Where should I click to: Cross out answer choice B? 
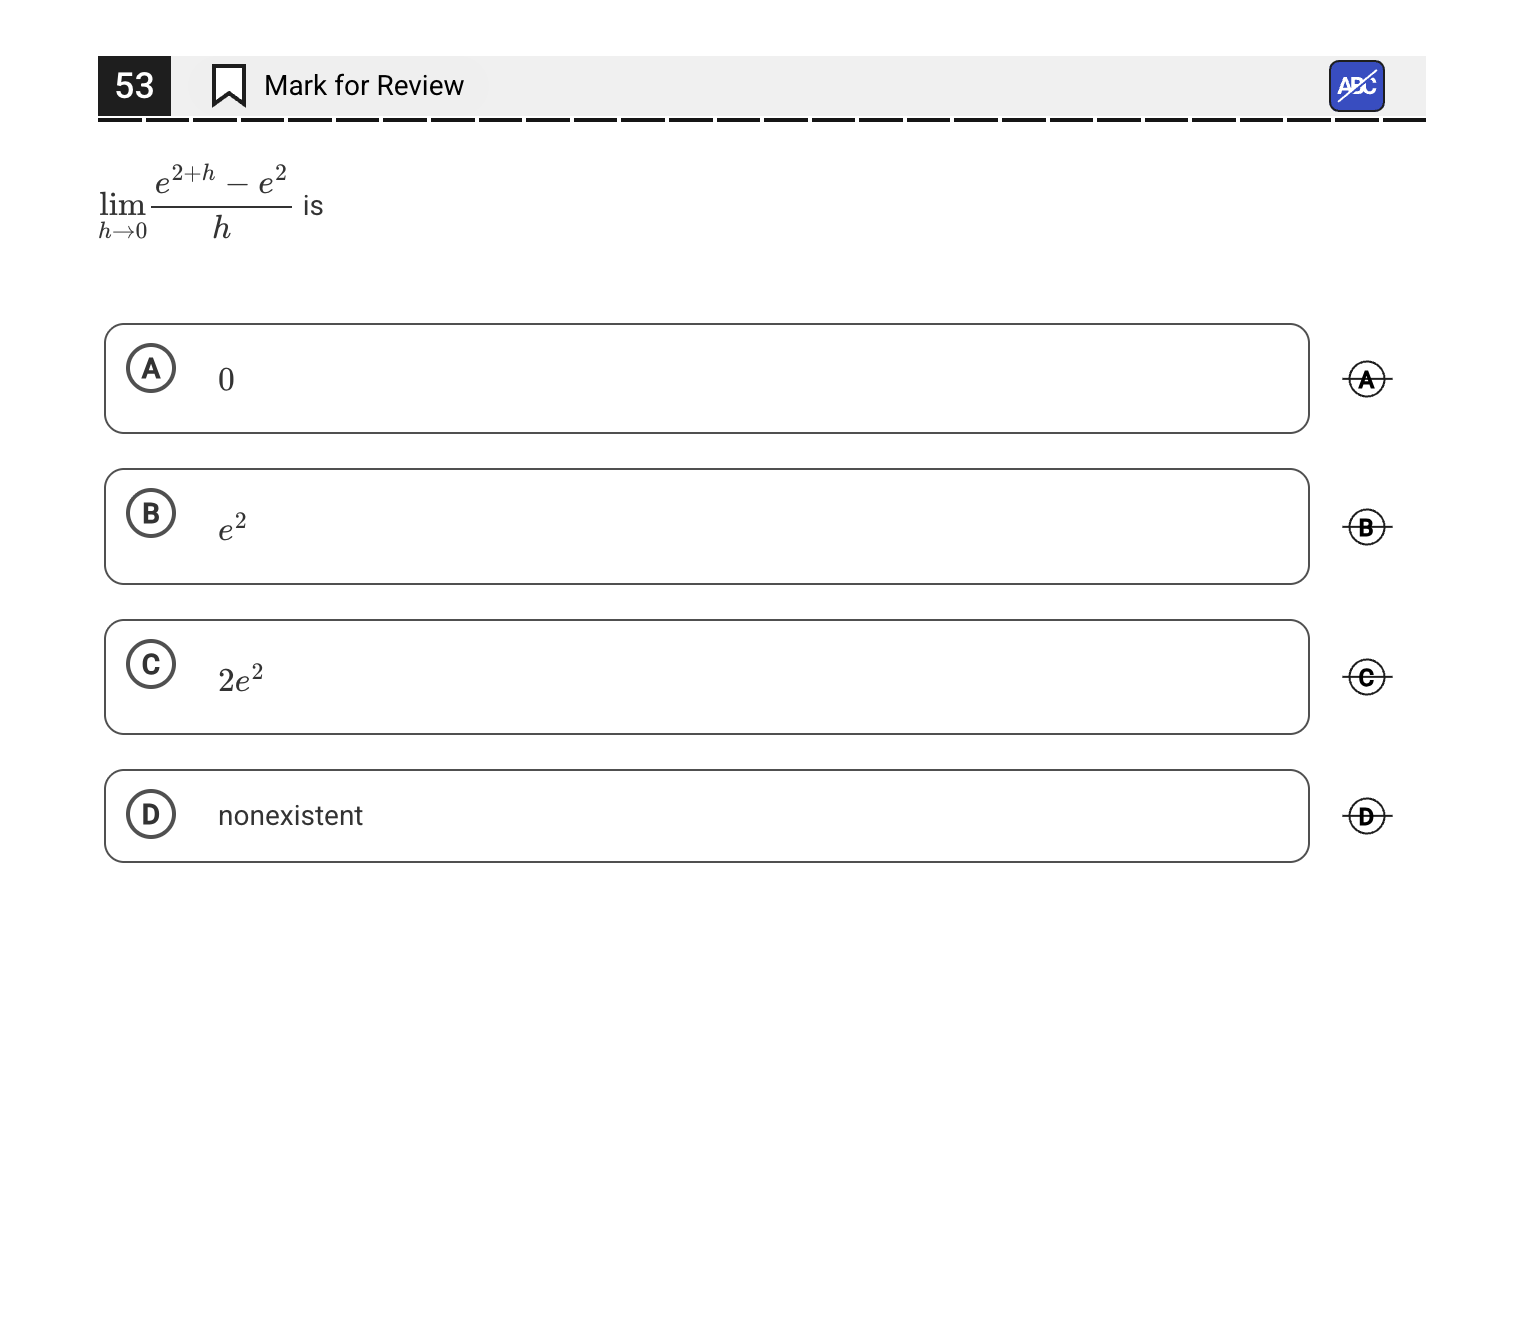[x=1366, y=527]
